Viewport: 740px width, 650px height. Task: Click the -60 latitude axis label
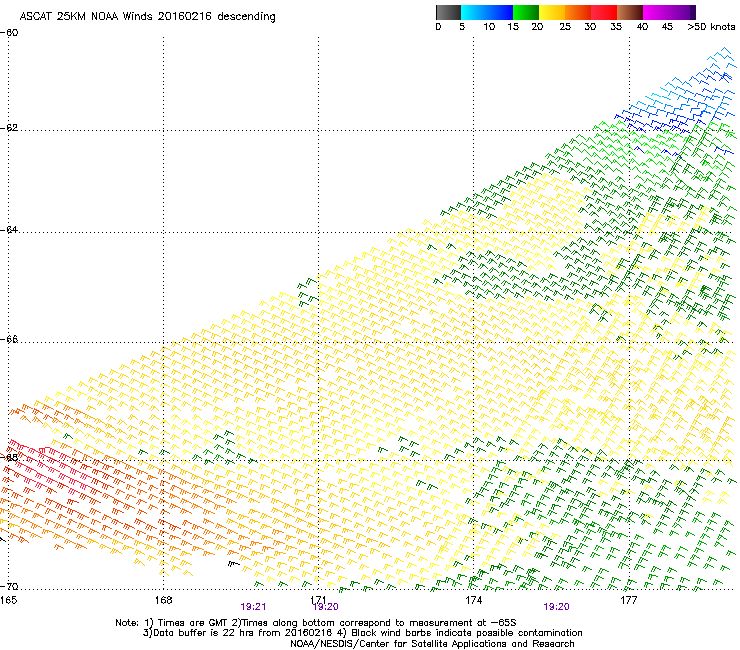[9, 33]
